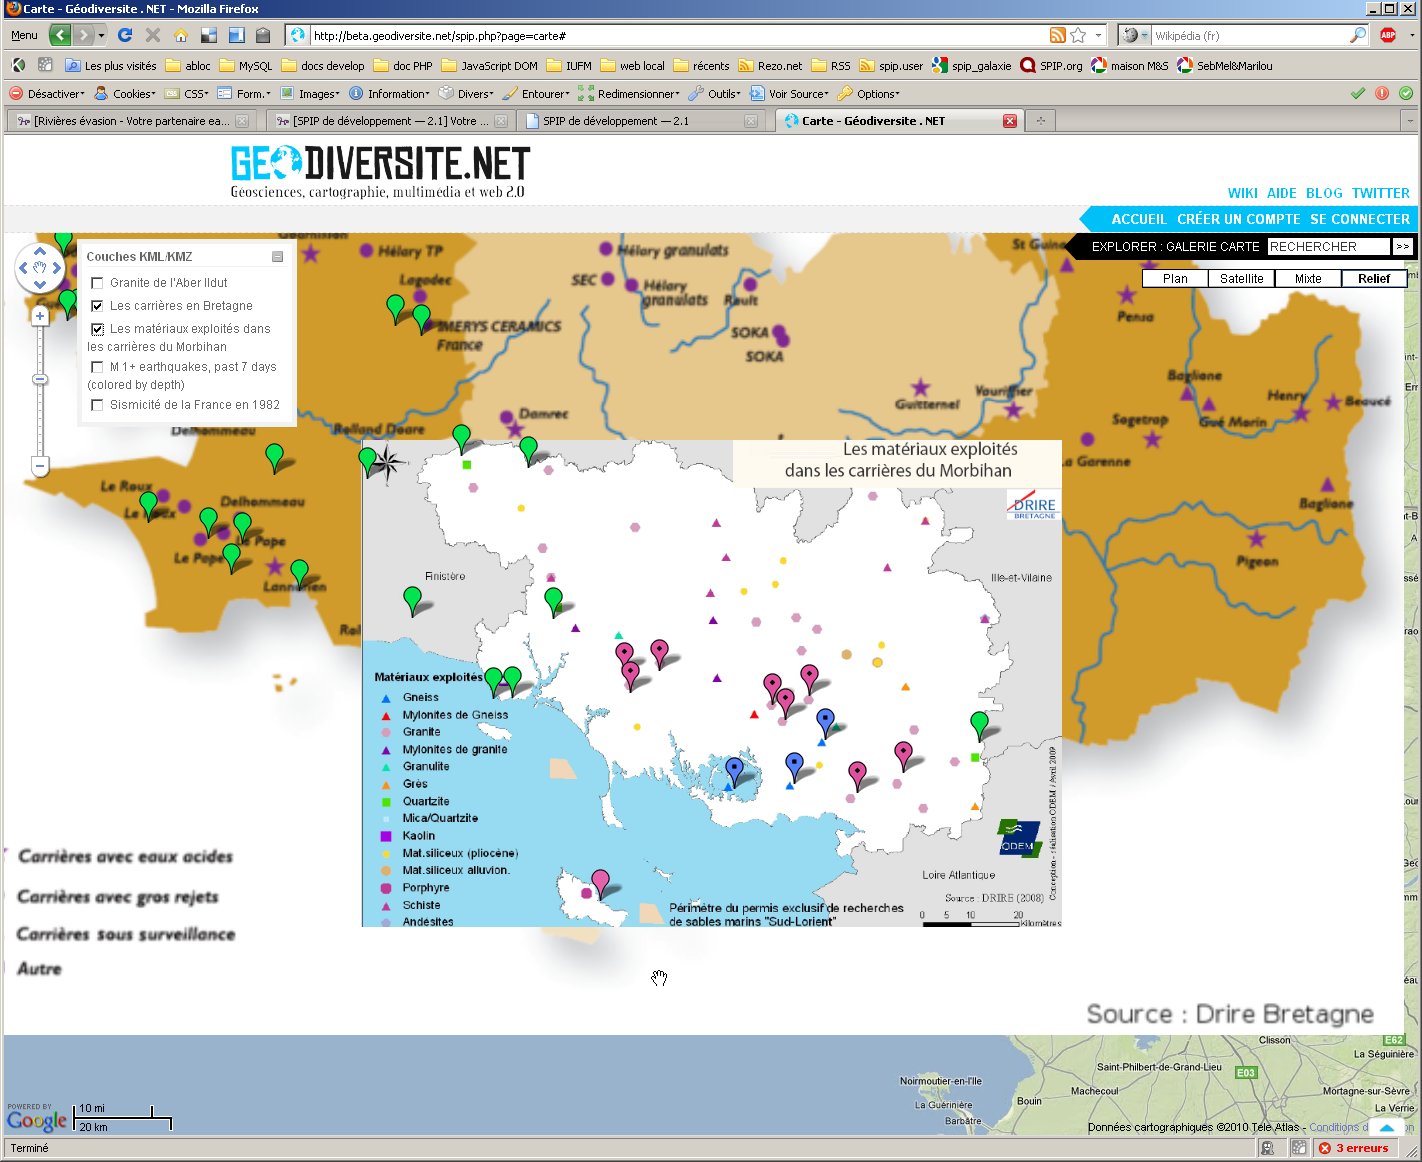Pan the map left with the arrow
This screenshot has width=1422, height=1162.
[x=23, y=268]
